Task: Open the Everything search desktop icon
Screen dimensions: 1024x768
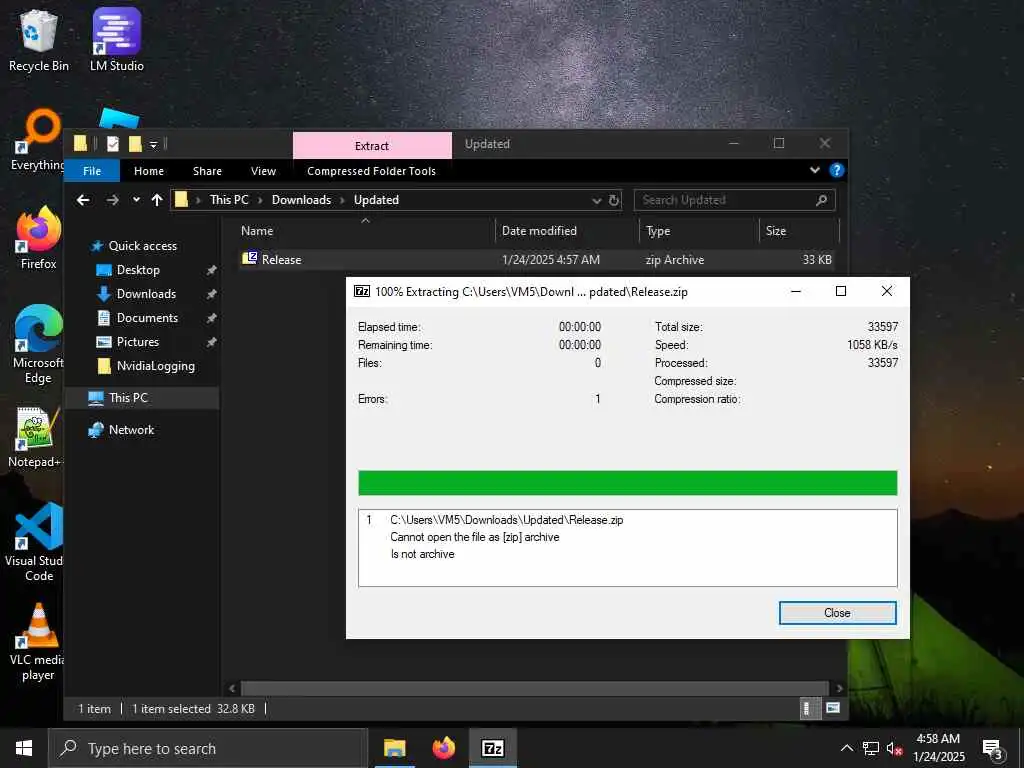Action: (38, 140)
